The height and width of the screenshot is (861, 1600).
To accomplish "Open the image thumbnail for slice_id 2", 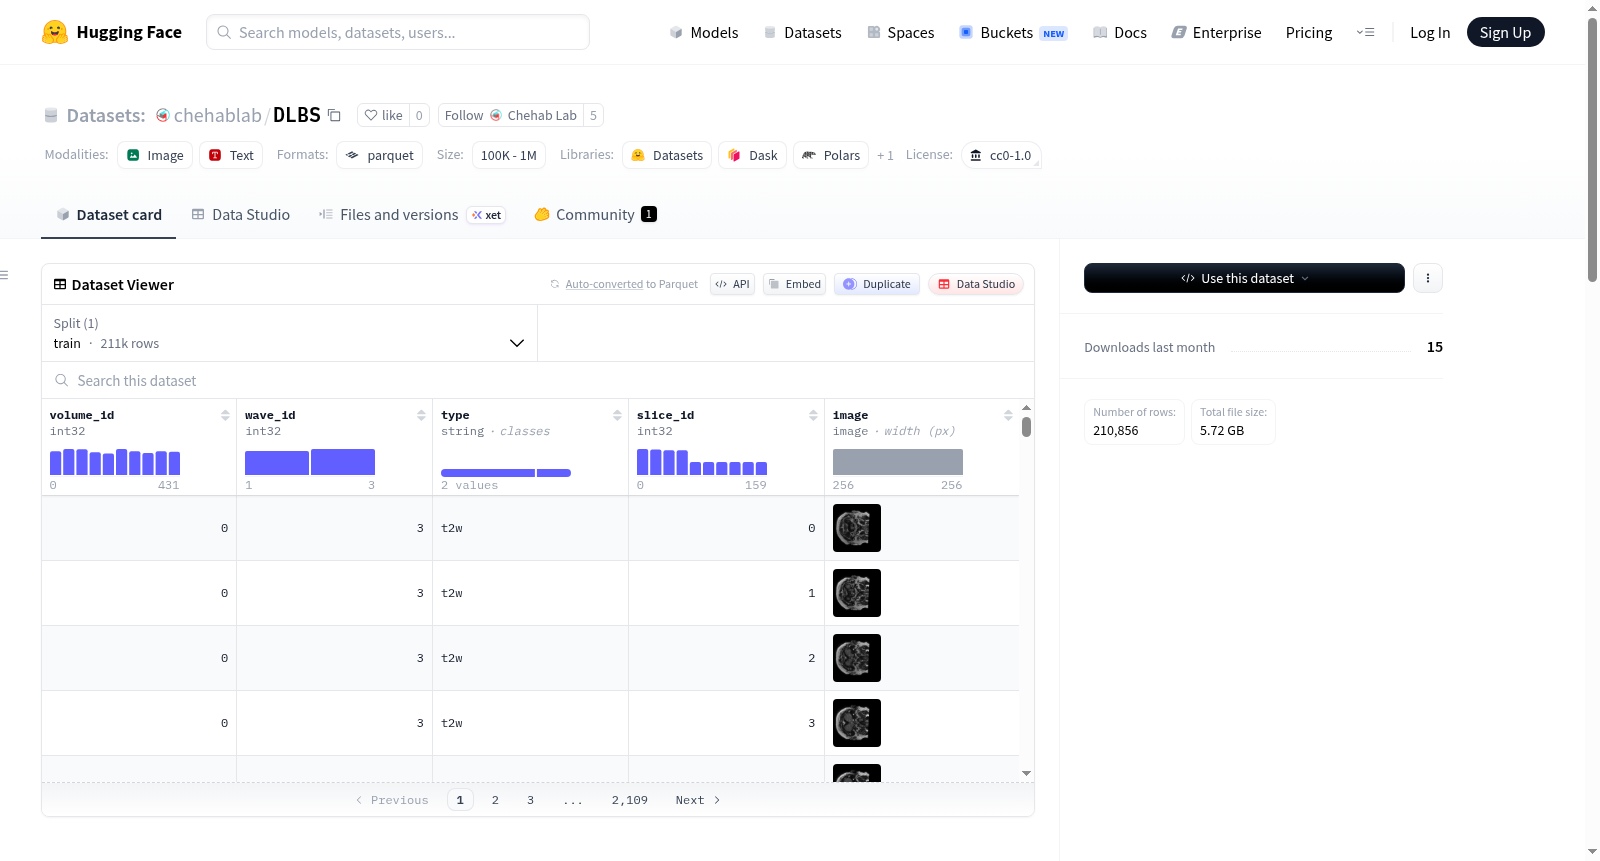I will click(857, 658).
